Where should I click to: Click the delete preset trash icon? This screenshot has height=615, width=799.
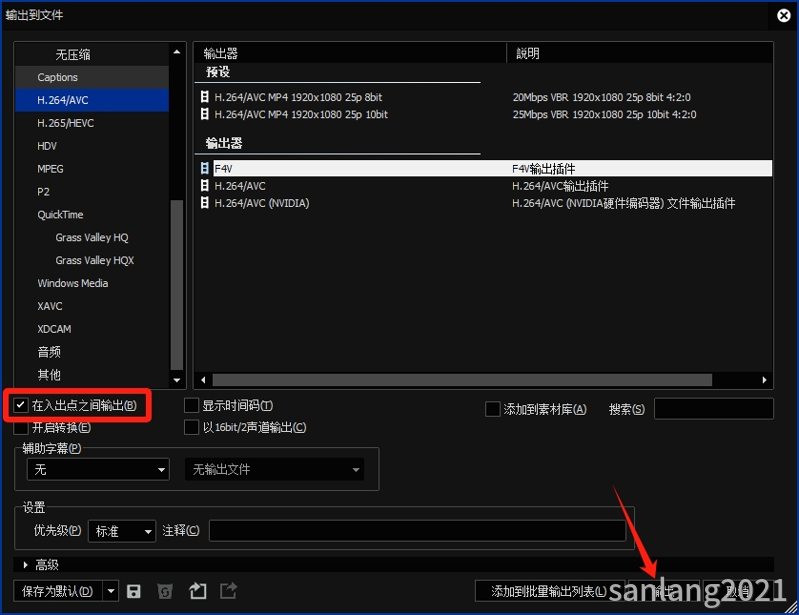(165, 591)
